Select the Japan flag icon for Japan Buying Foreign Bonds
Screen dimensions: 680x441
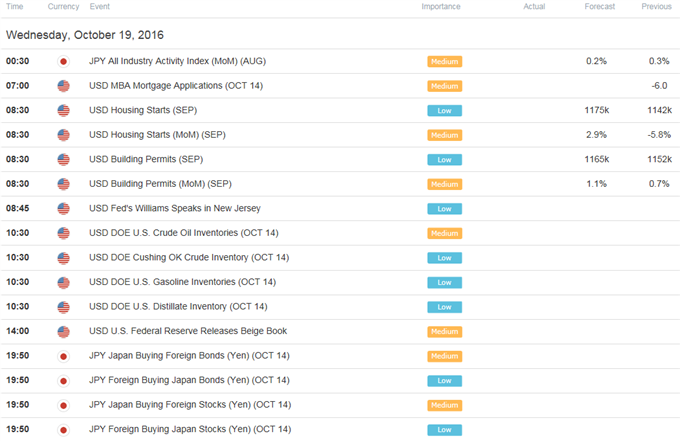coord(63,356)
